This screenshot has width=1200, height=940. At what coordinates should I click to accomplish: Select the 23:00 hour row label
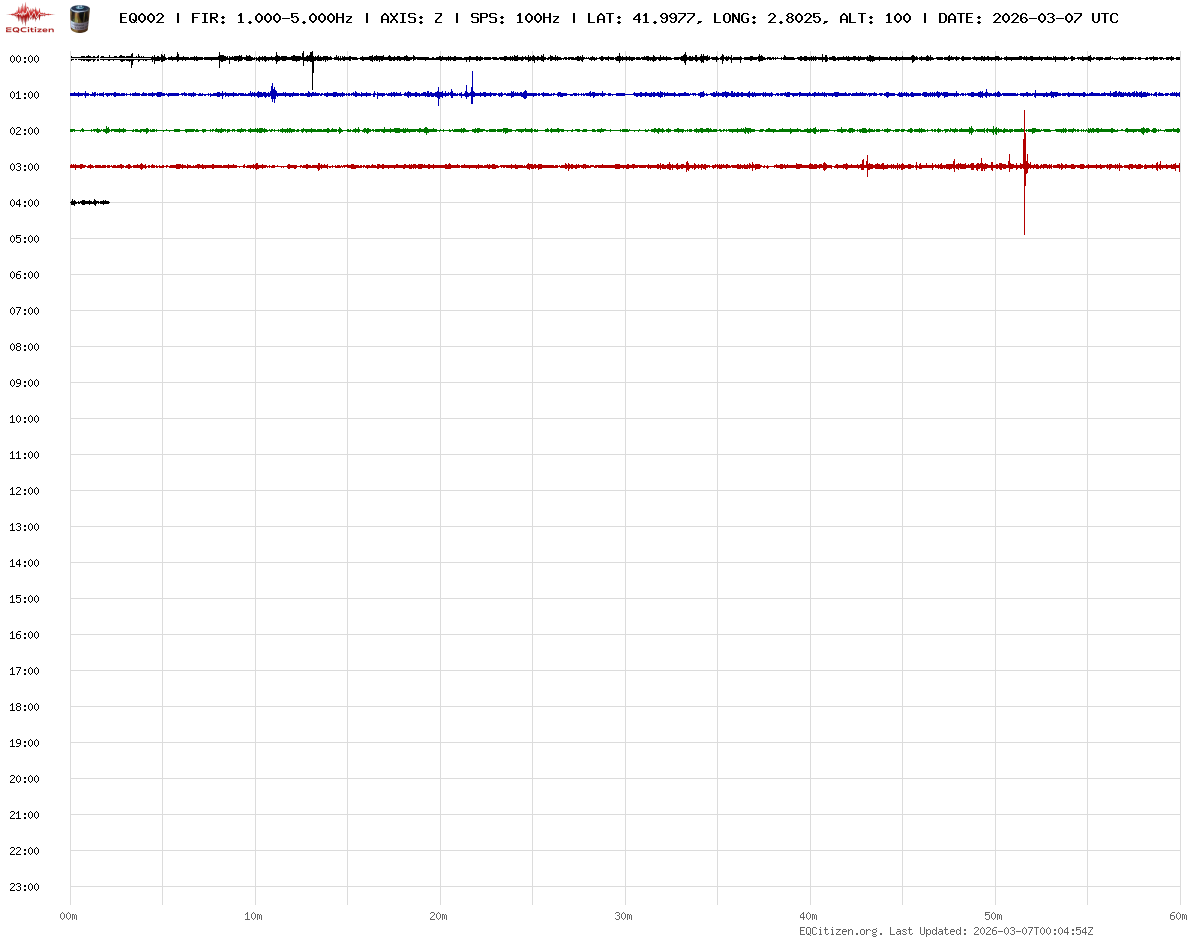24,887
